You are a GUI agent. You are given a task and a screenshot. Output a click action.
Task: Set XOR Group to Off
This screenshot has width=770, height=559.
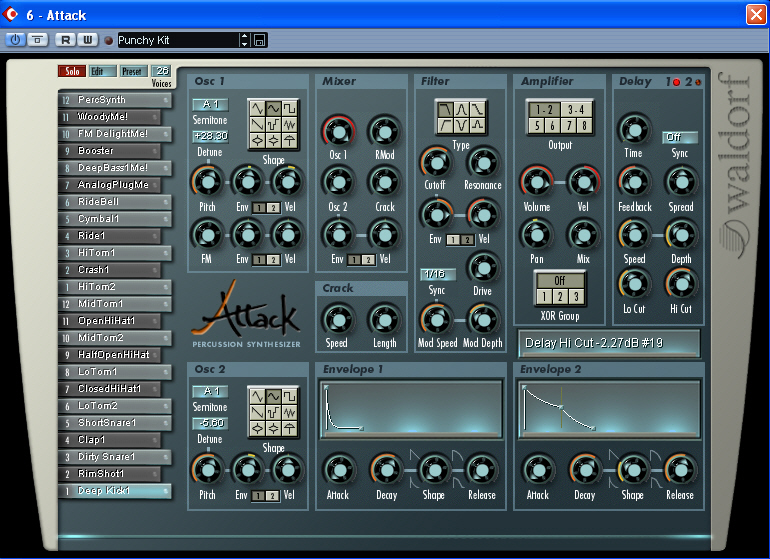tap(559, 280)
